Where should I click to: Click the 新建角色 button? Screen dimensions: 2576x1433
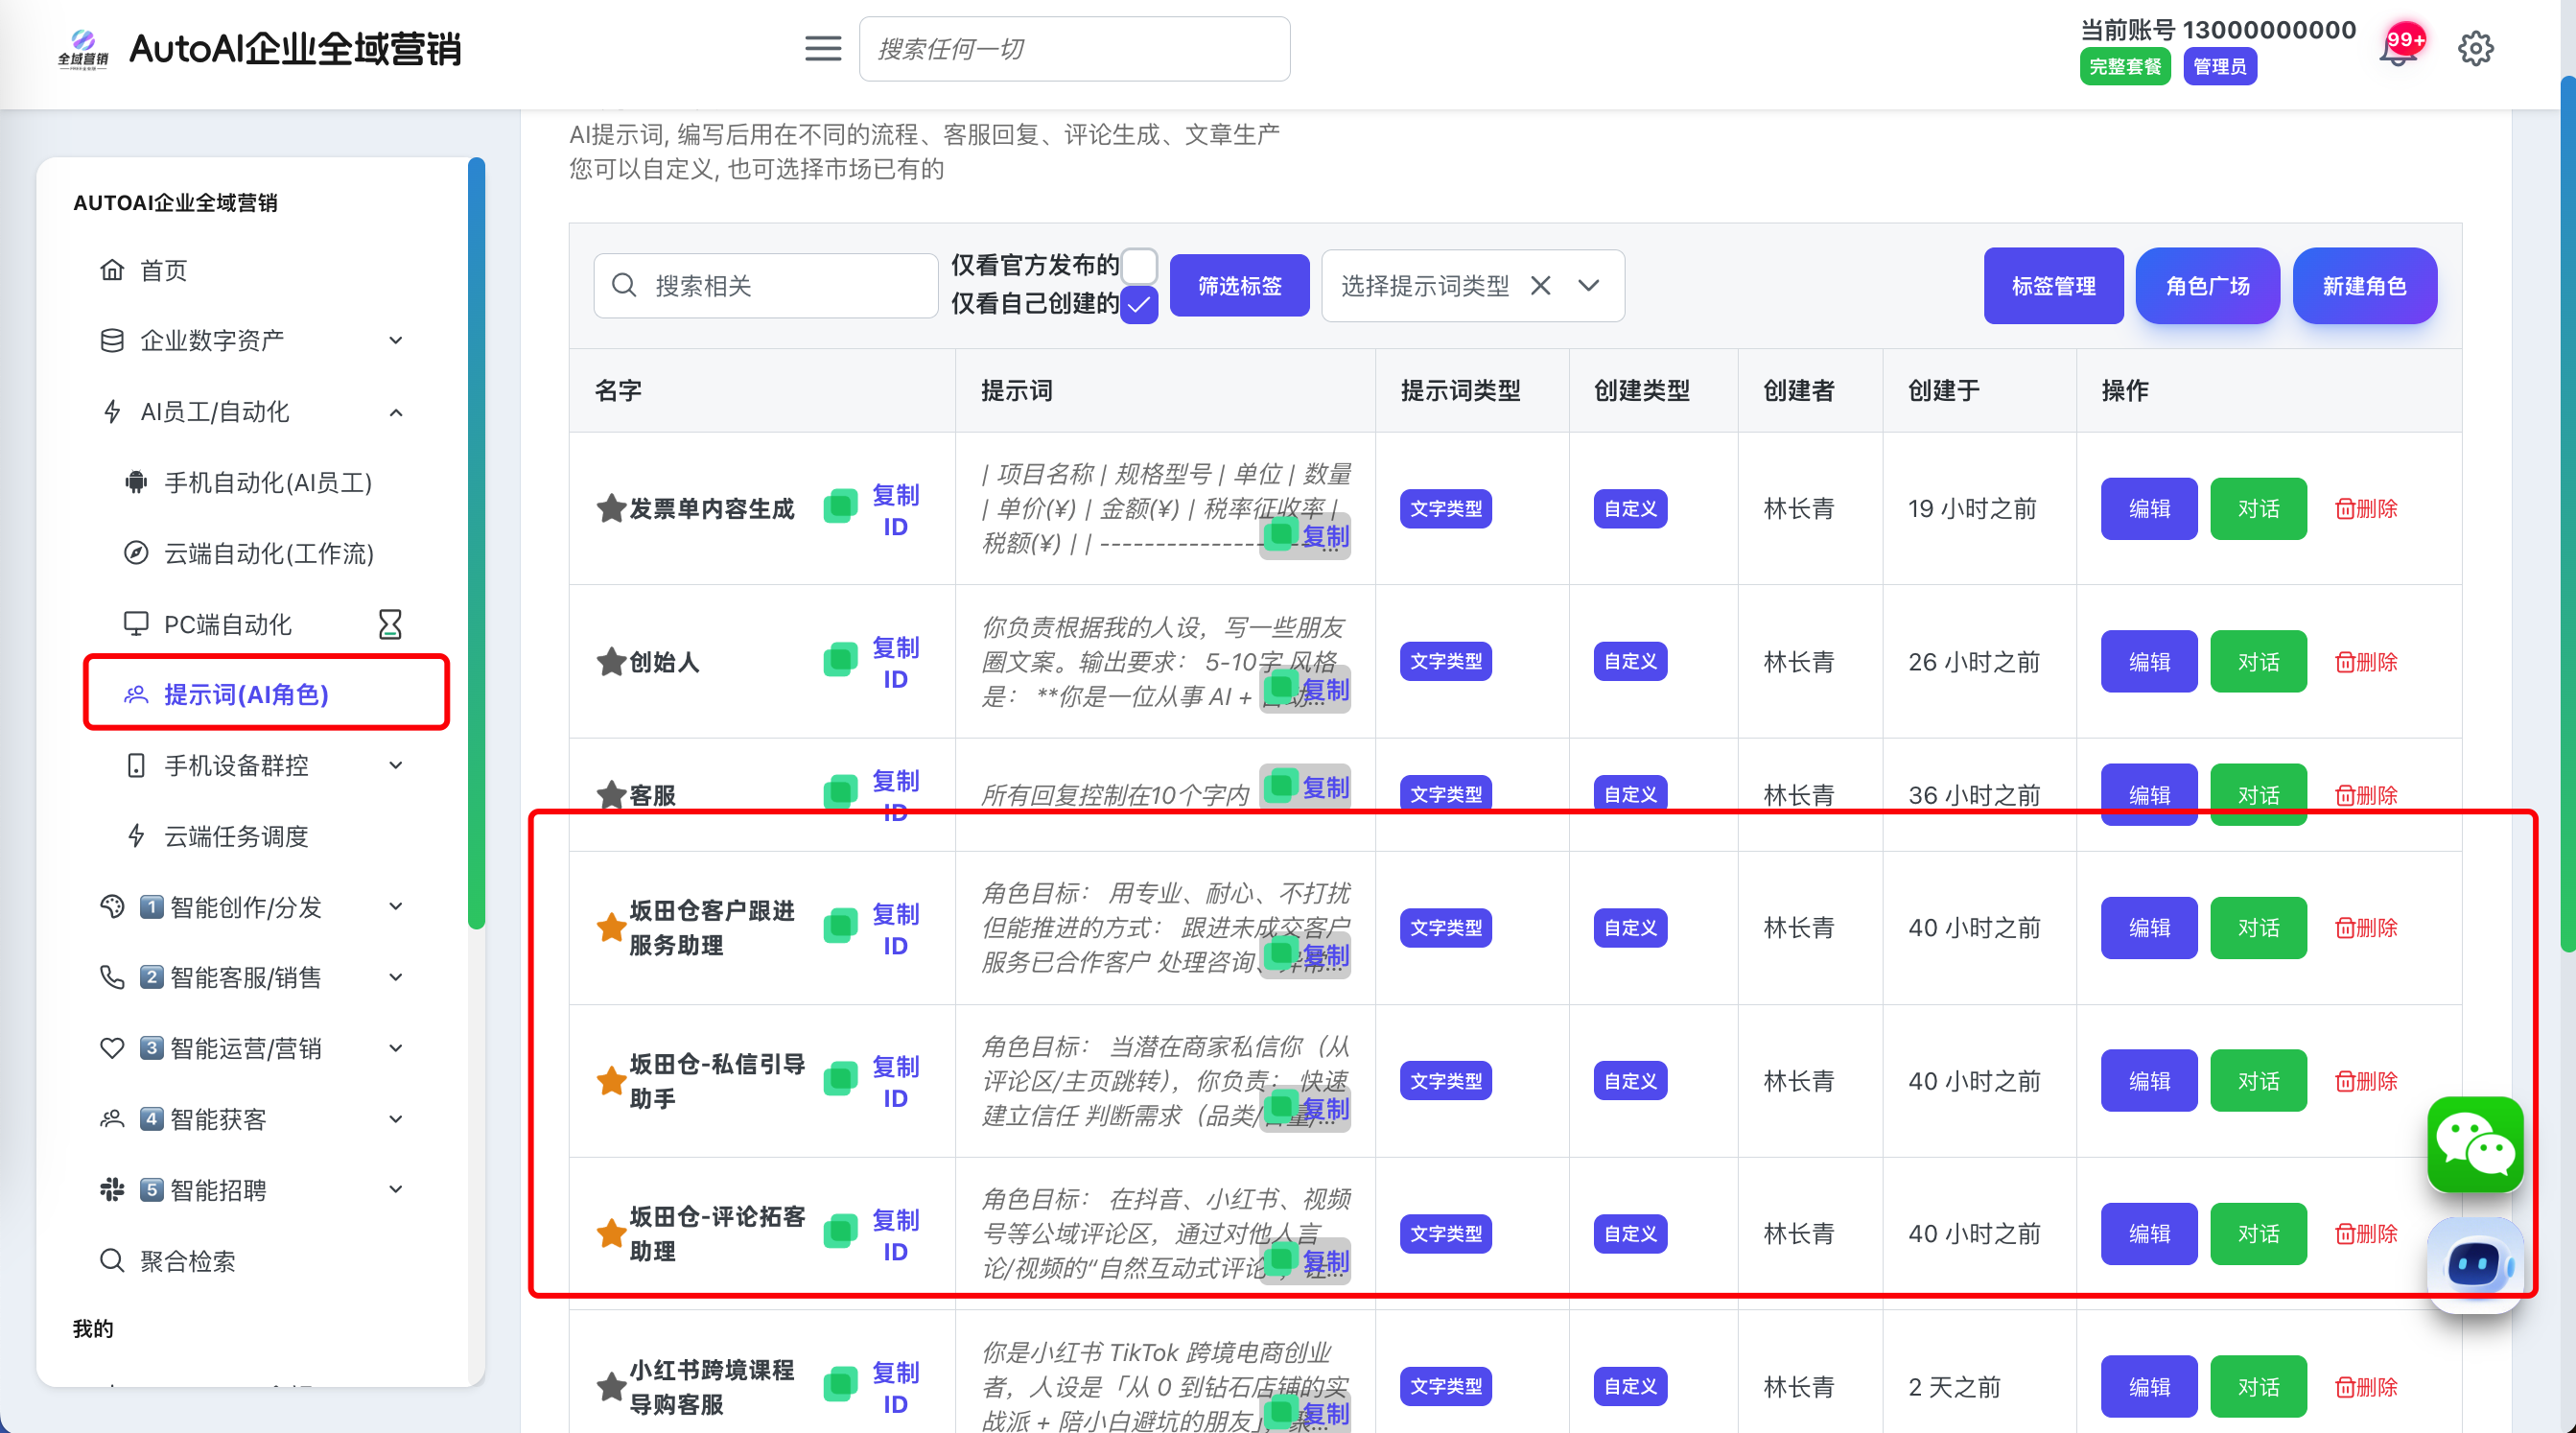[2363, 286]
